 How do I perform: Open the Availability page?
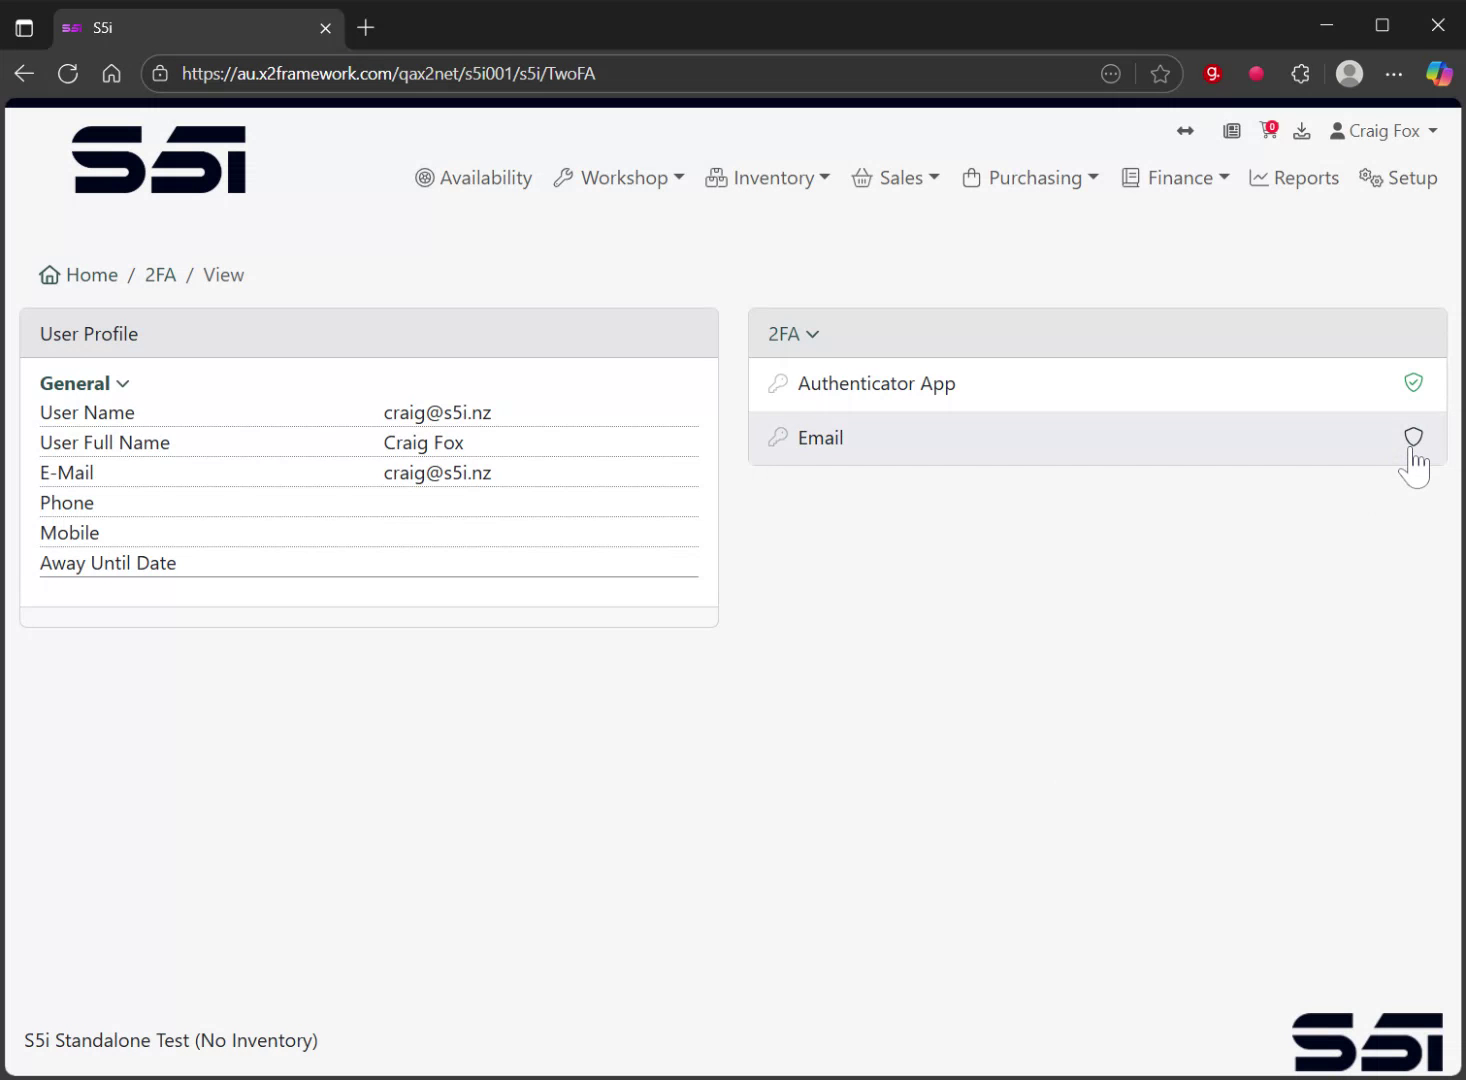coord(474,178)
